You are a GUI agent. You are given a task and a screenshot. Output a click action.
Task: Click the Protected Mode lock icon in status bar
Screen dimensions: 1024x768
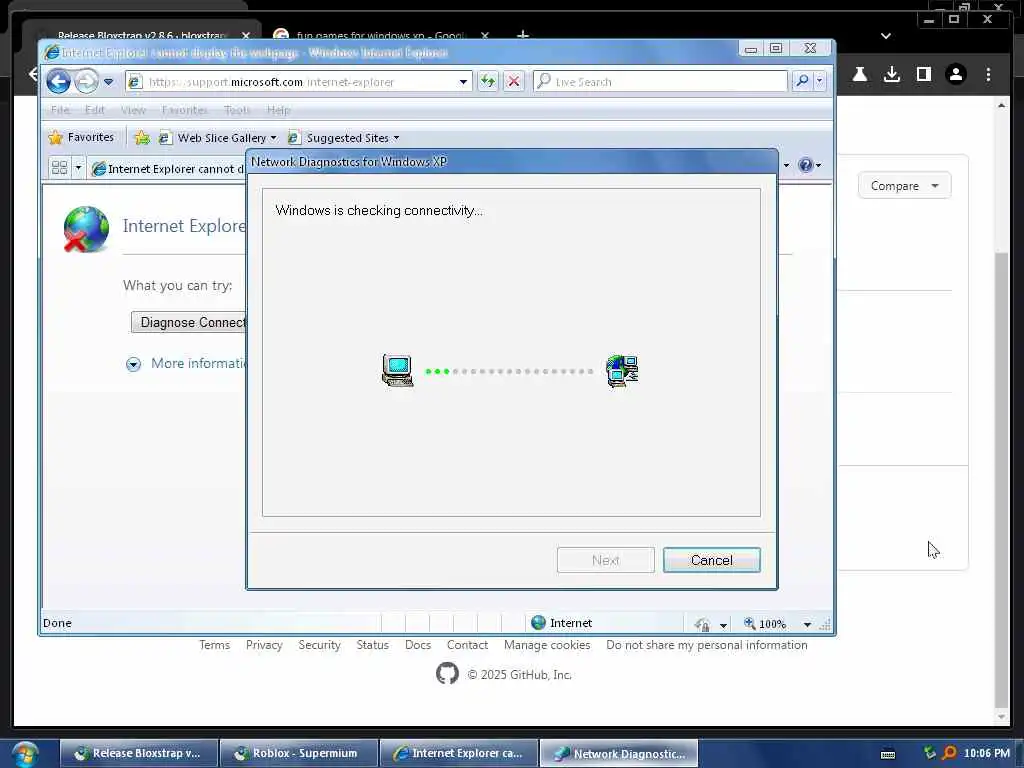[702, 624]
